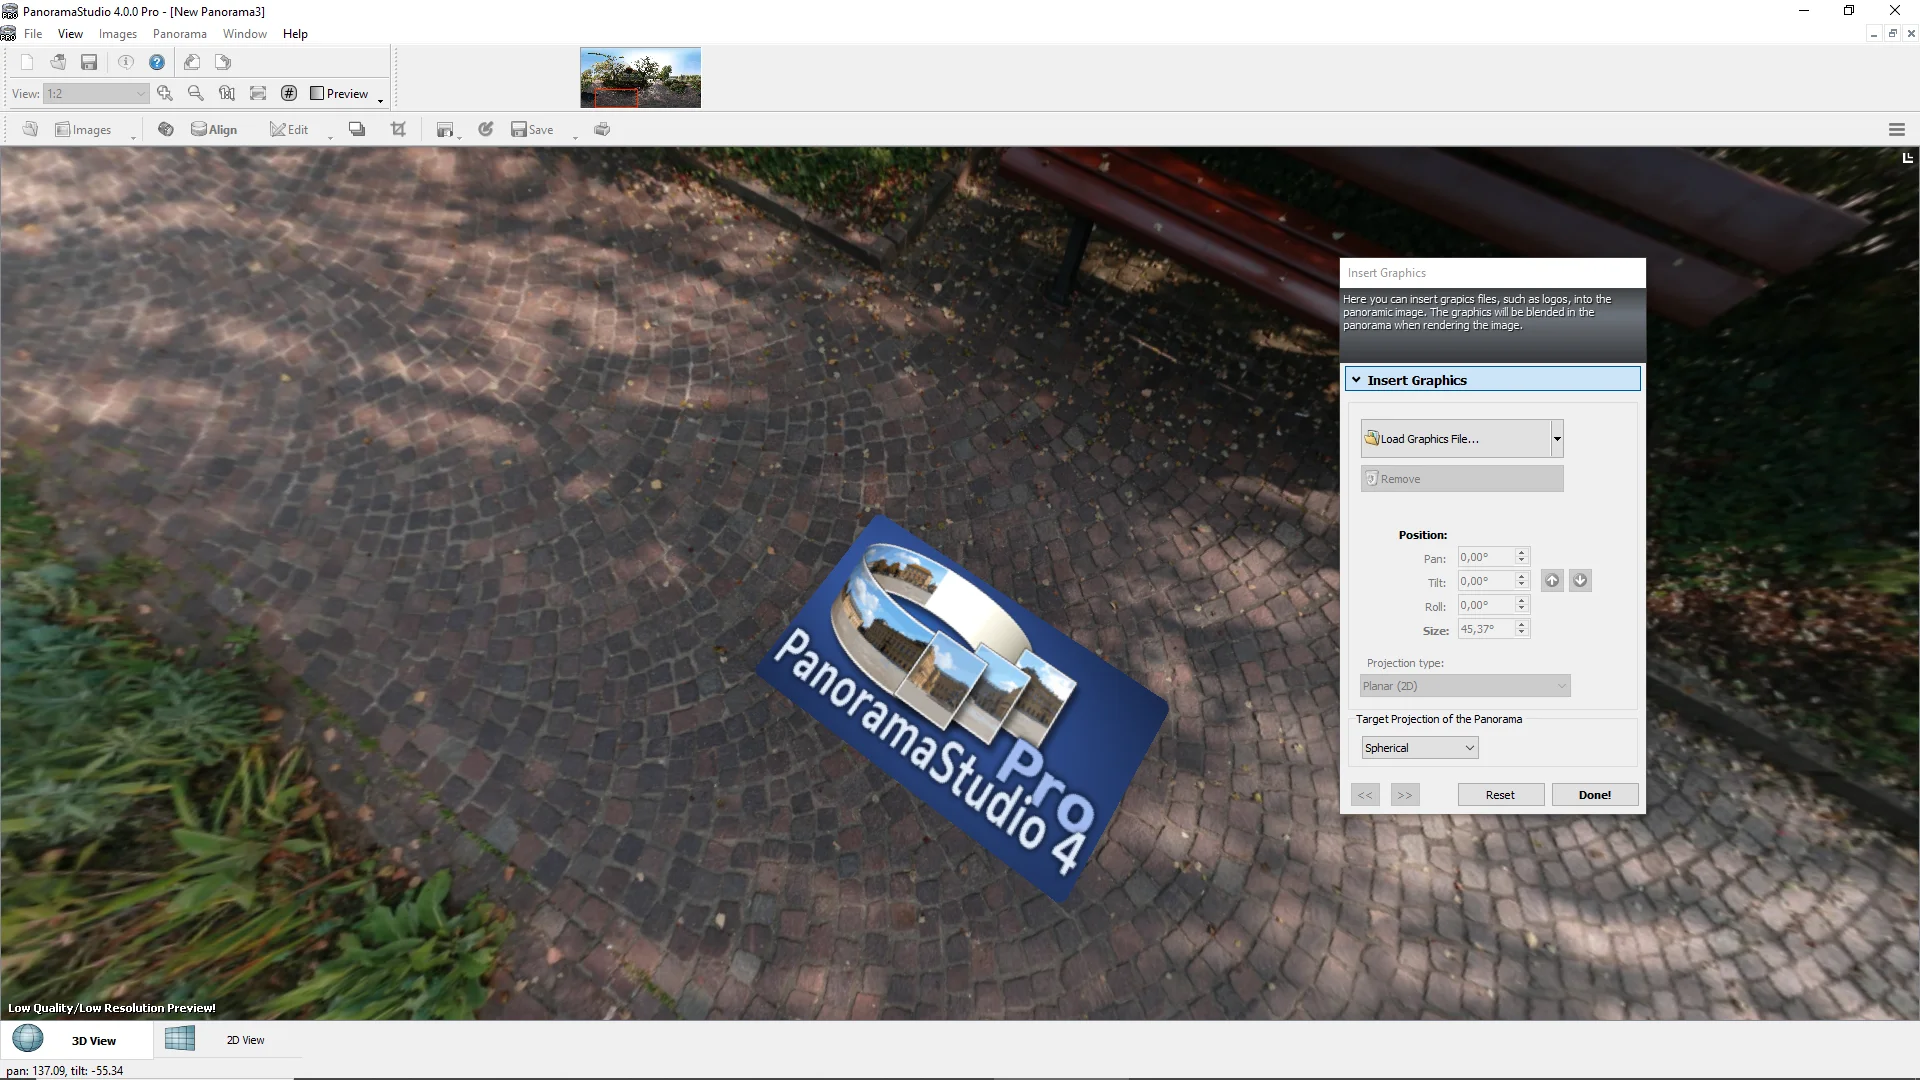
Task: Set view to 1:1 actual size
Action: pos(227,93)
